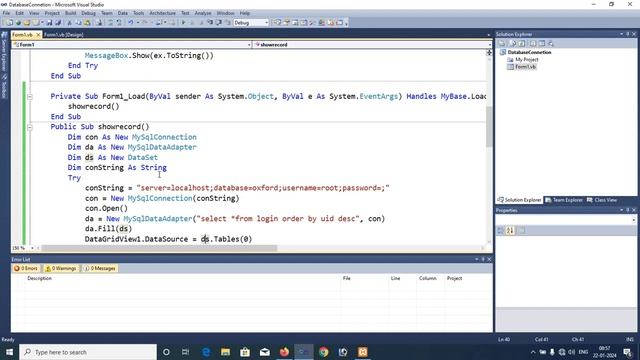Viewport: 640px width, 360px height.
Task: Toggle the 0 Messages filter button
Action: coord(100,269)
